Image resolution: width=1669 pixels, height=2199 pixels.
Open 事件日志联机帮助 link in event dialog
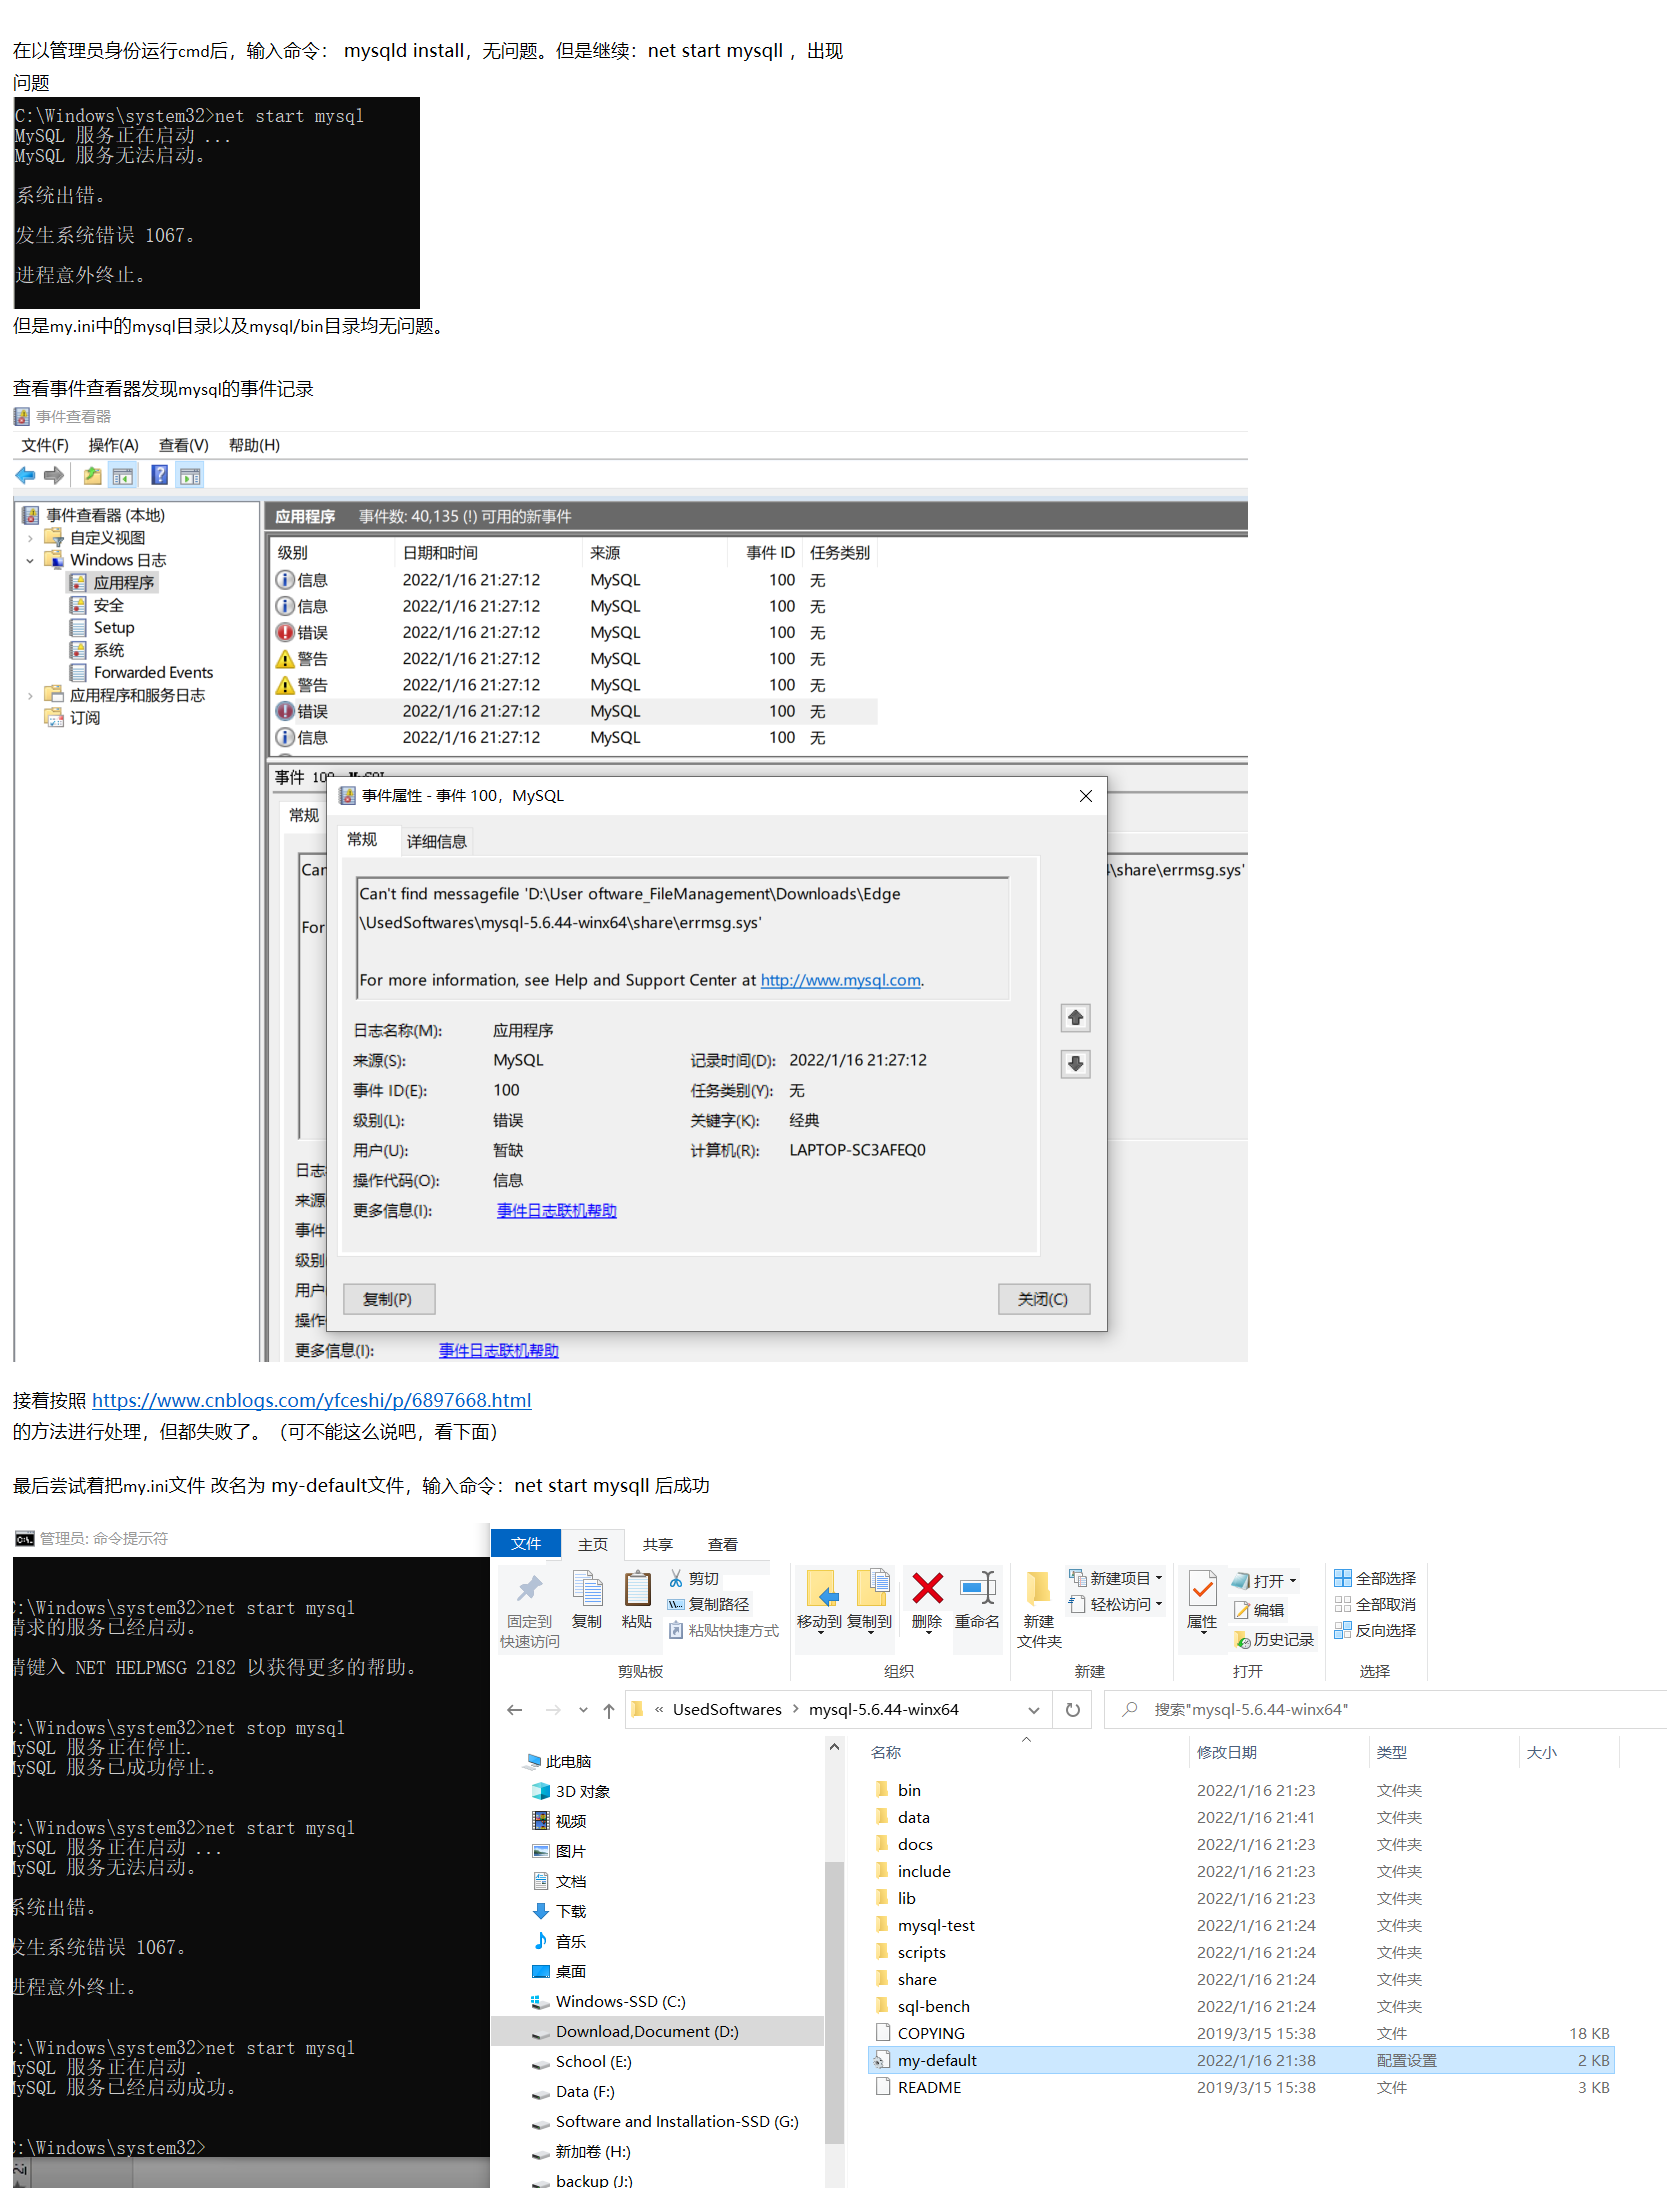coord(557,1211)
